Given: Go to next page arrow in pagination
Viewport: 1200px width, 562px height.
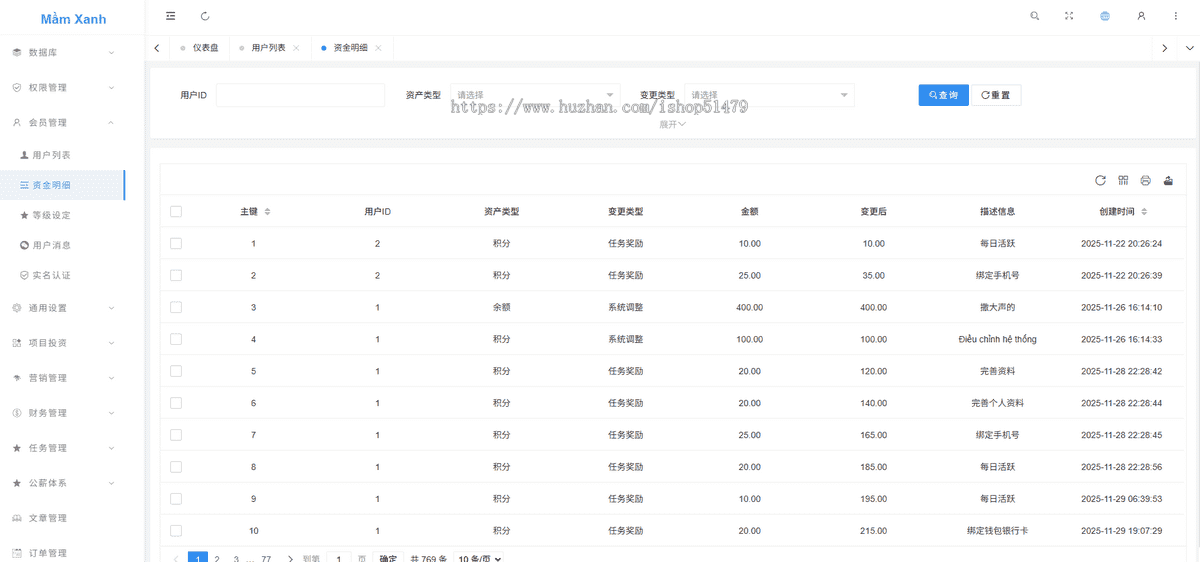Looking at the screenshot, I should 290,559.
